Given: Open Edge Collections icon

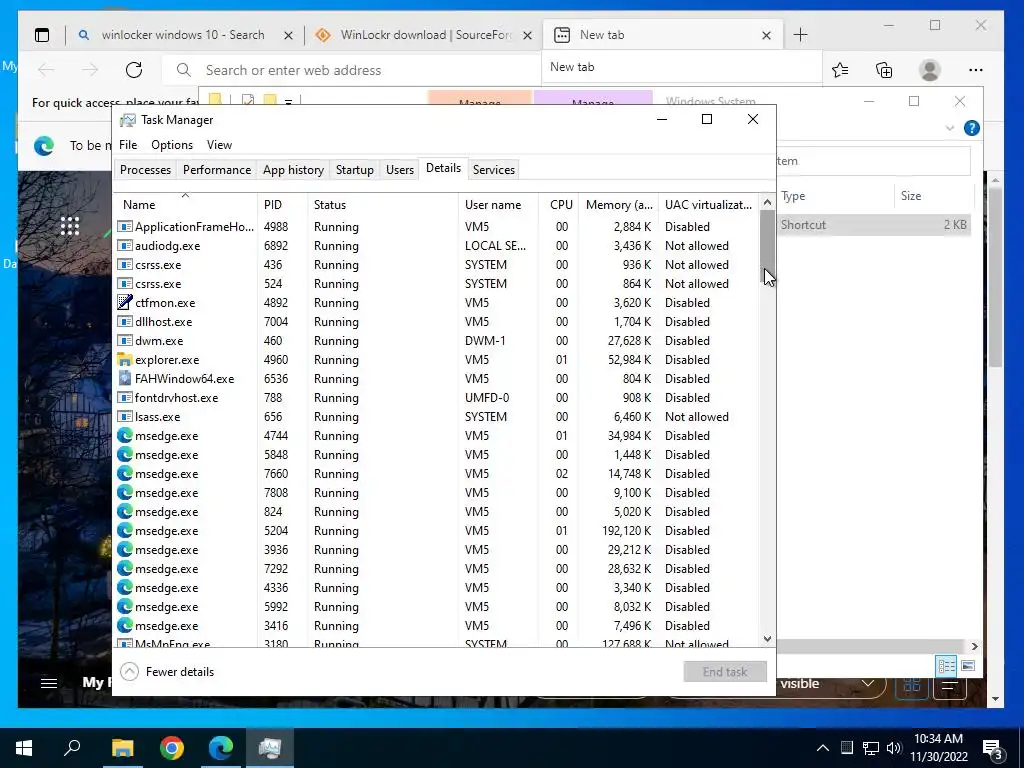Looking at the screenshot, I should coord(884,70).
